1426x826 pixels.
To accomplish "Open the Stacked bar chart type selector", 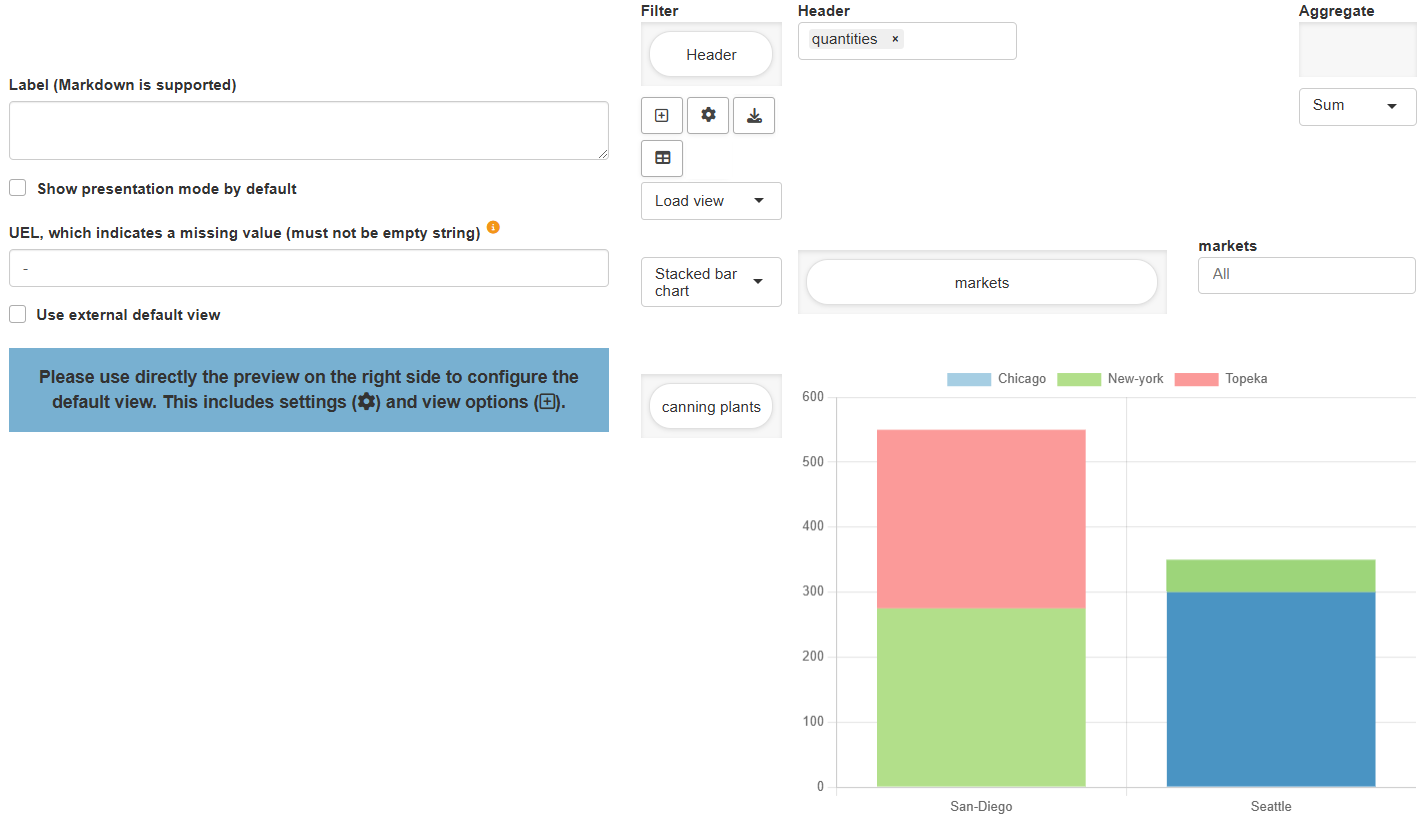I will coord(711,282).
